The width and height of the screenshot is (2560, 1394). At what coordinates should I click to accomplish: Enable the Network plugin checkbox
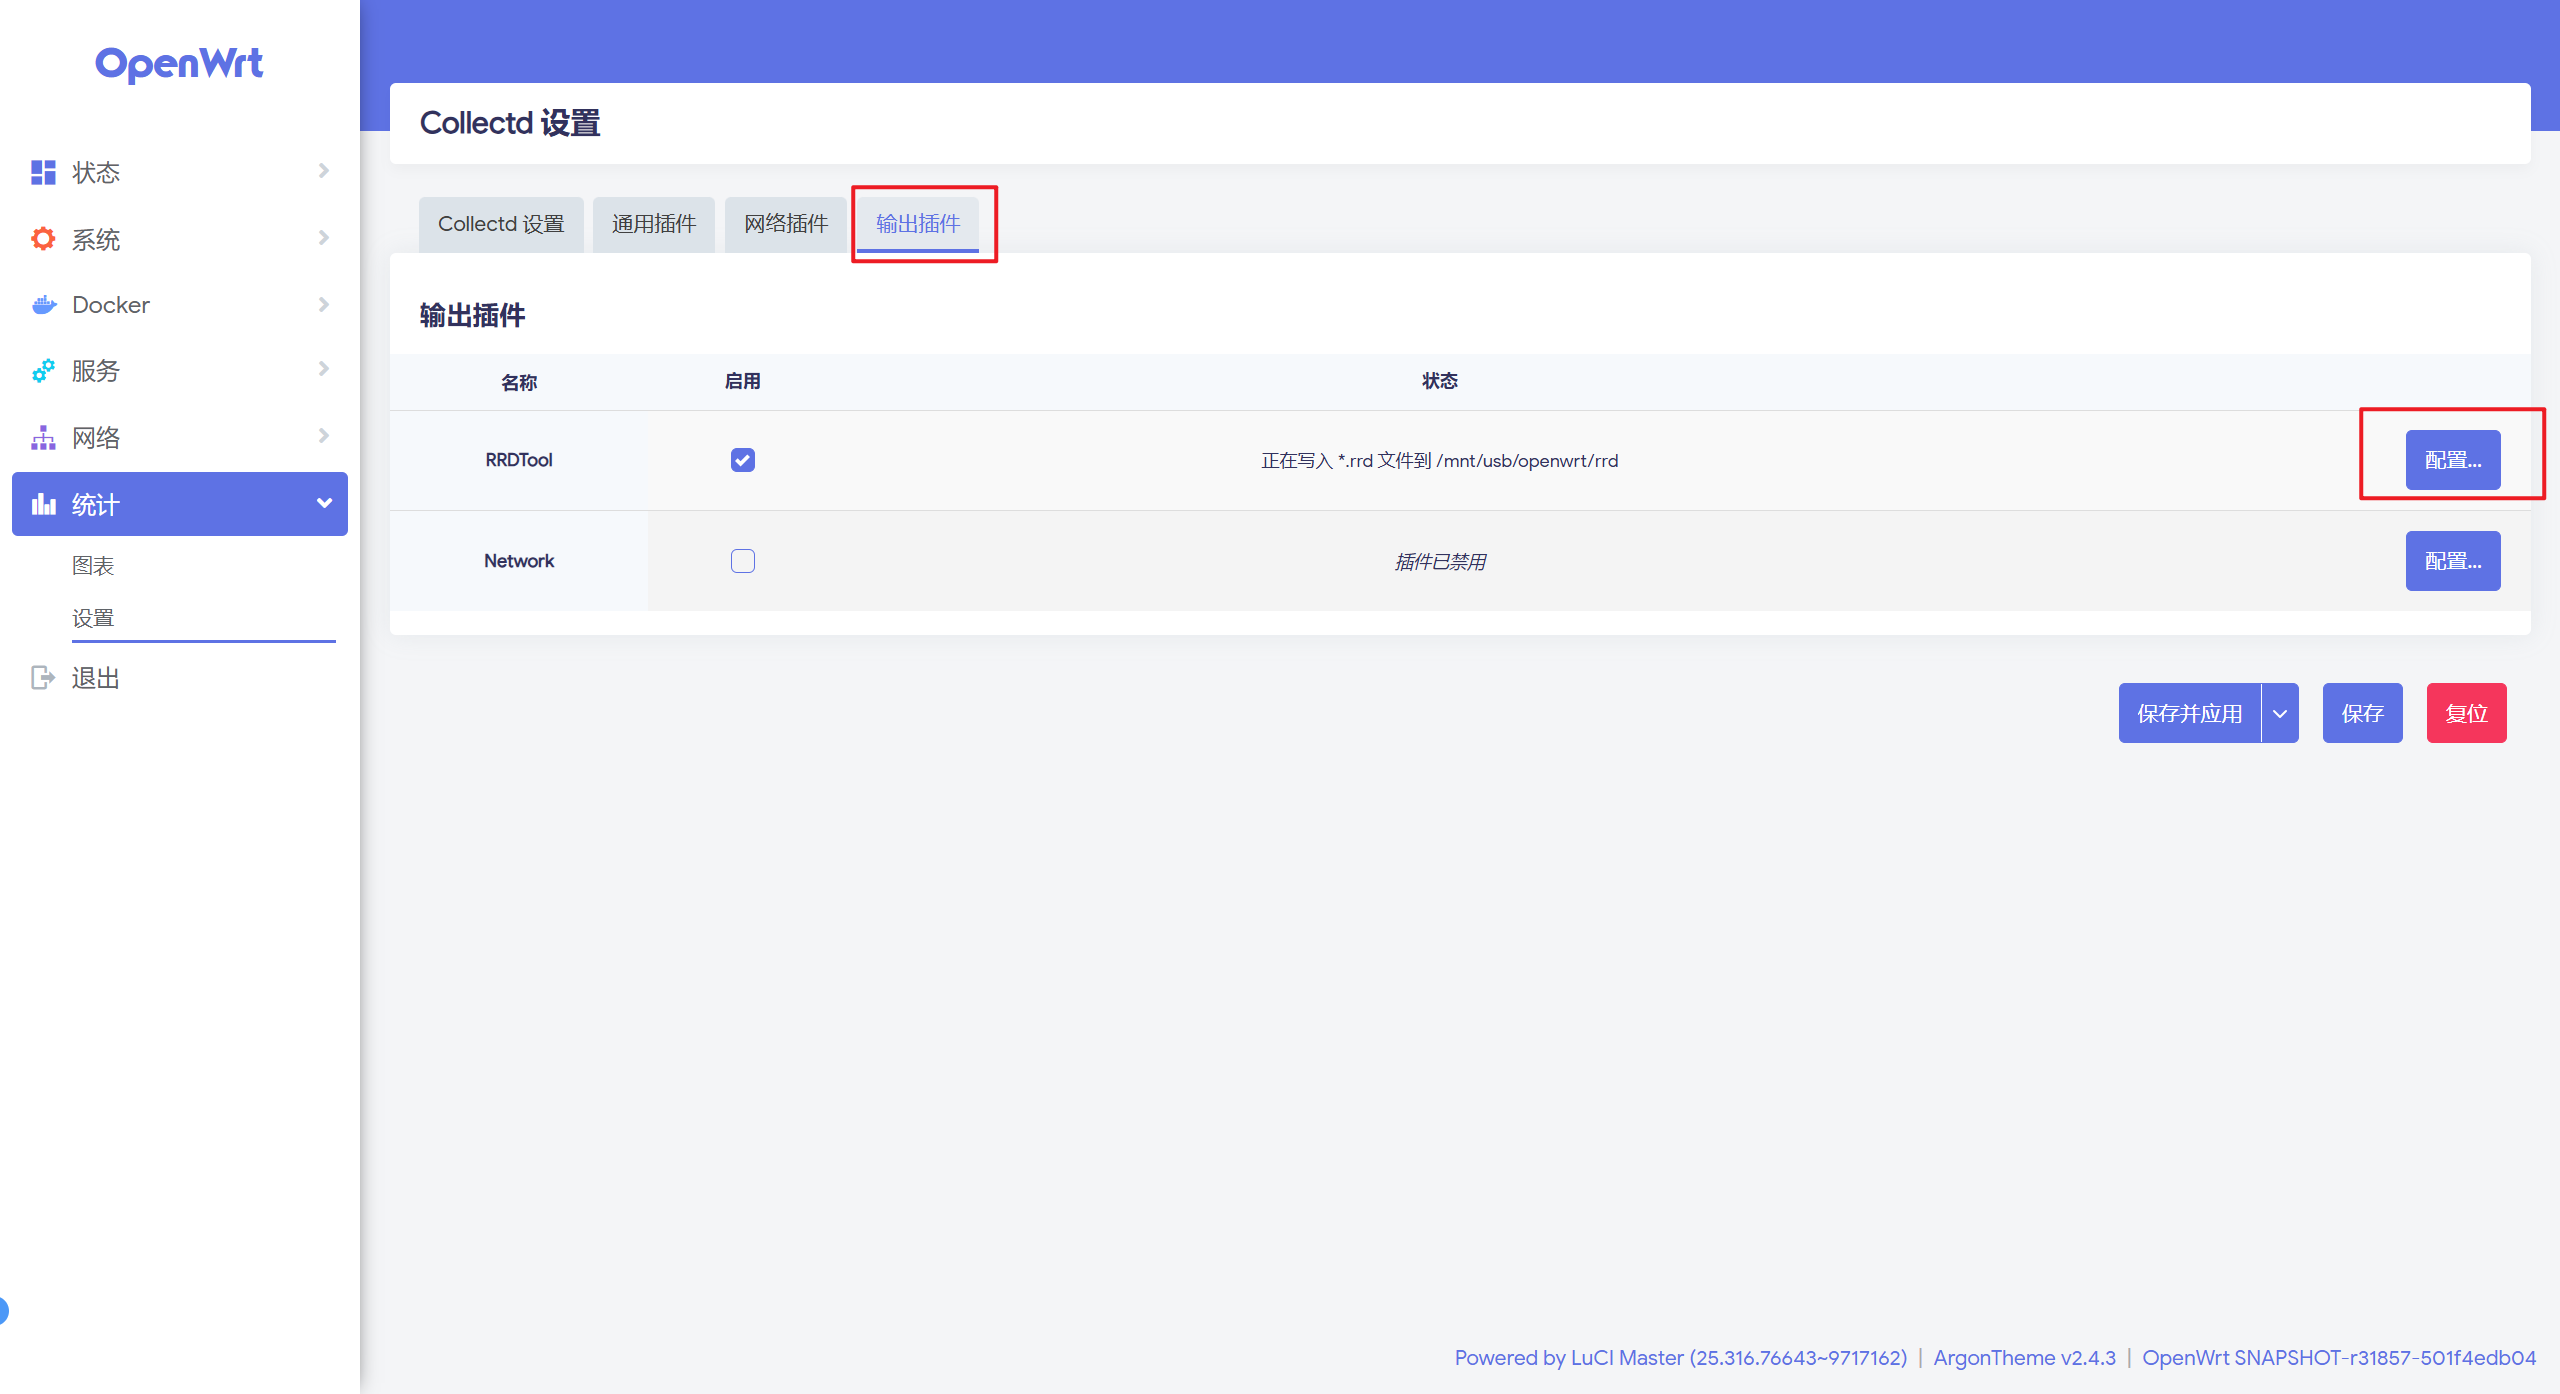point(742,561)
